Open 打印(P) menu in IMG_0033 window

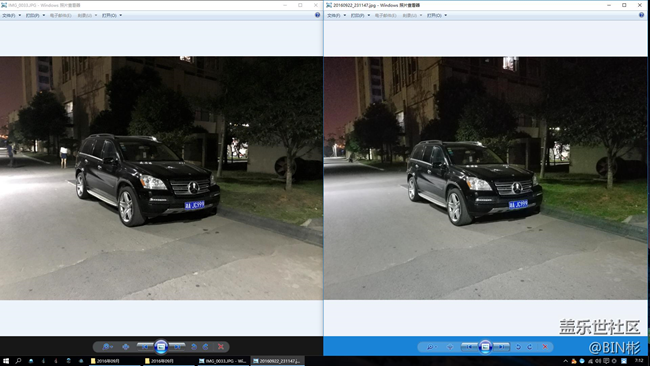(x=35, y=15)
